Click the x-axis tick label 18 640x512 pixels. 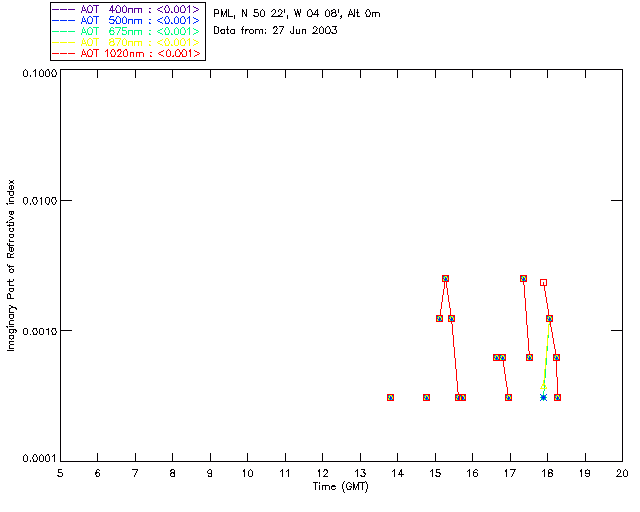coord(547,474)
